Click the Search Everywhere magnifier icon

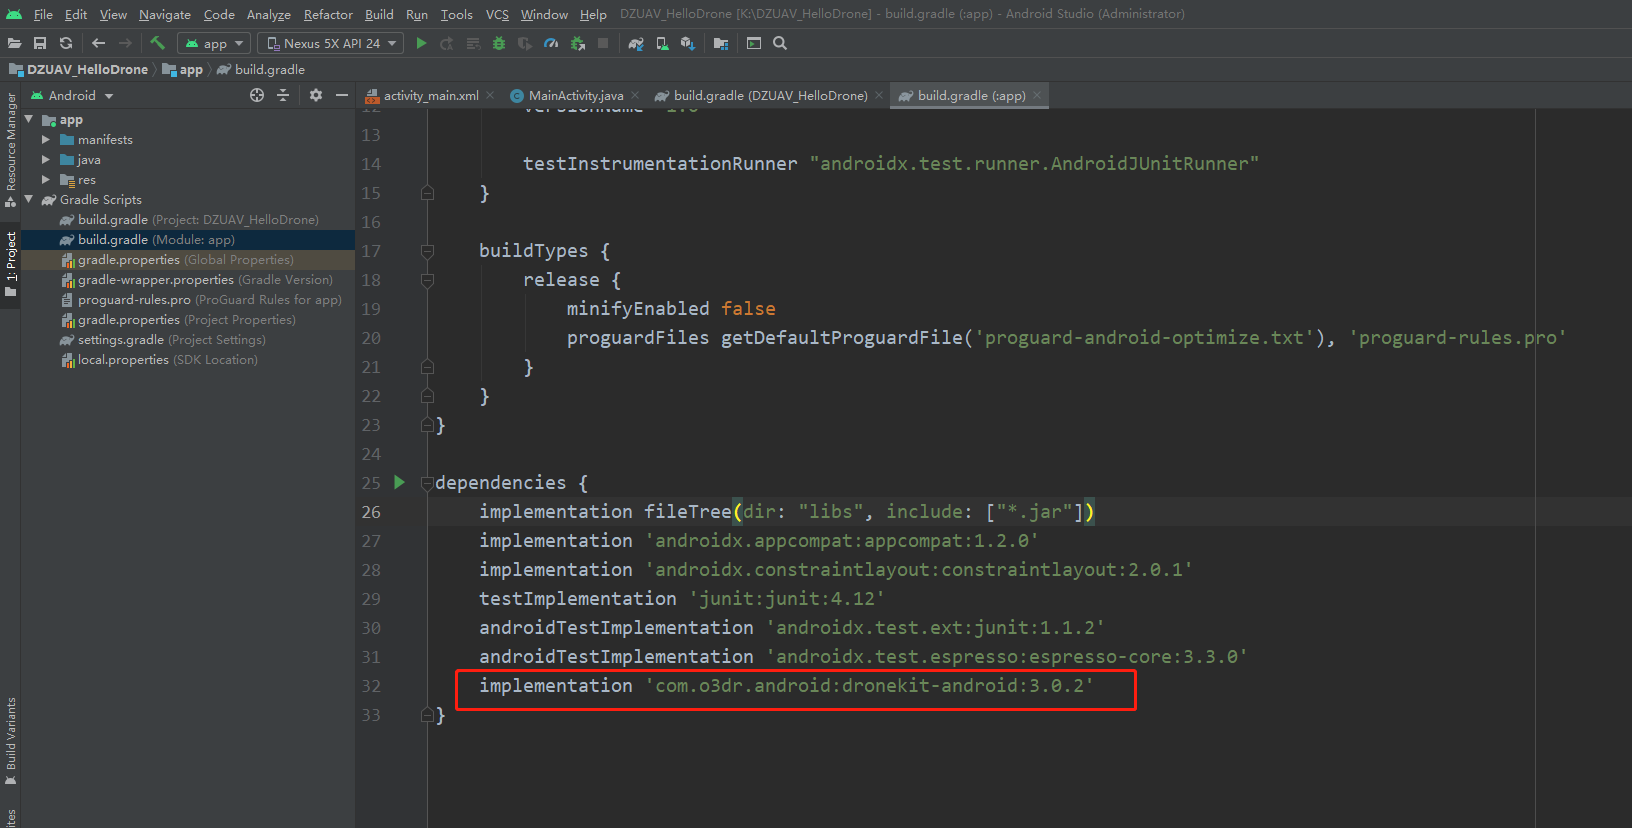click(780, 43)
